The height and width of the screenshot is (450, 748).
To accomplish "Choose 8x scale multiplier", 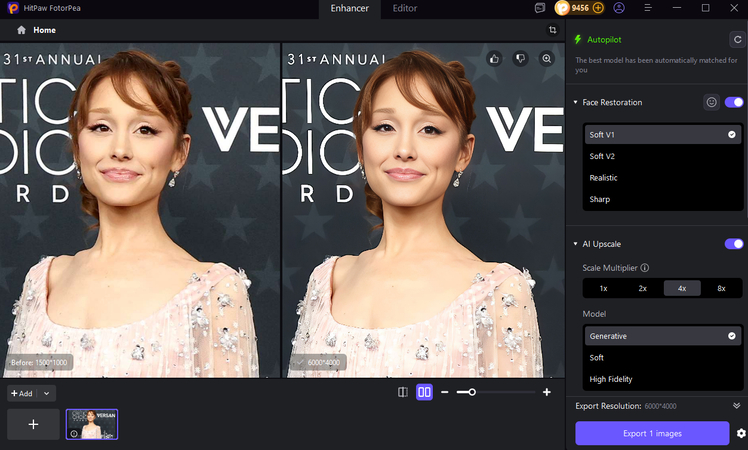I will [721, 288].
